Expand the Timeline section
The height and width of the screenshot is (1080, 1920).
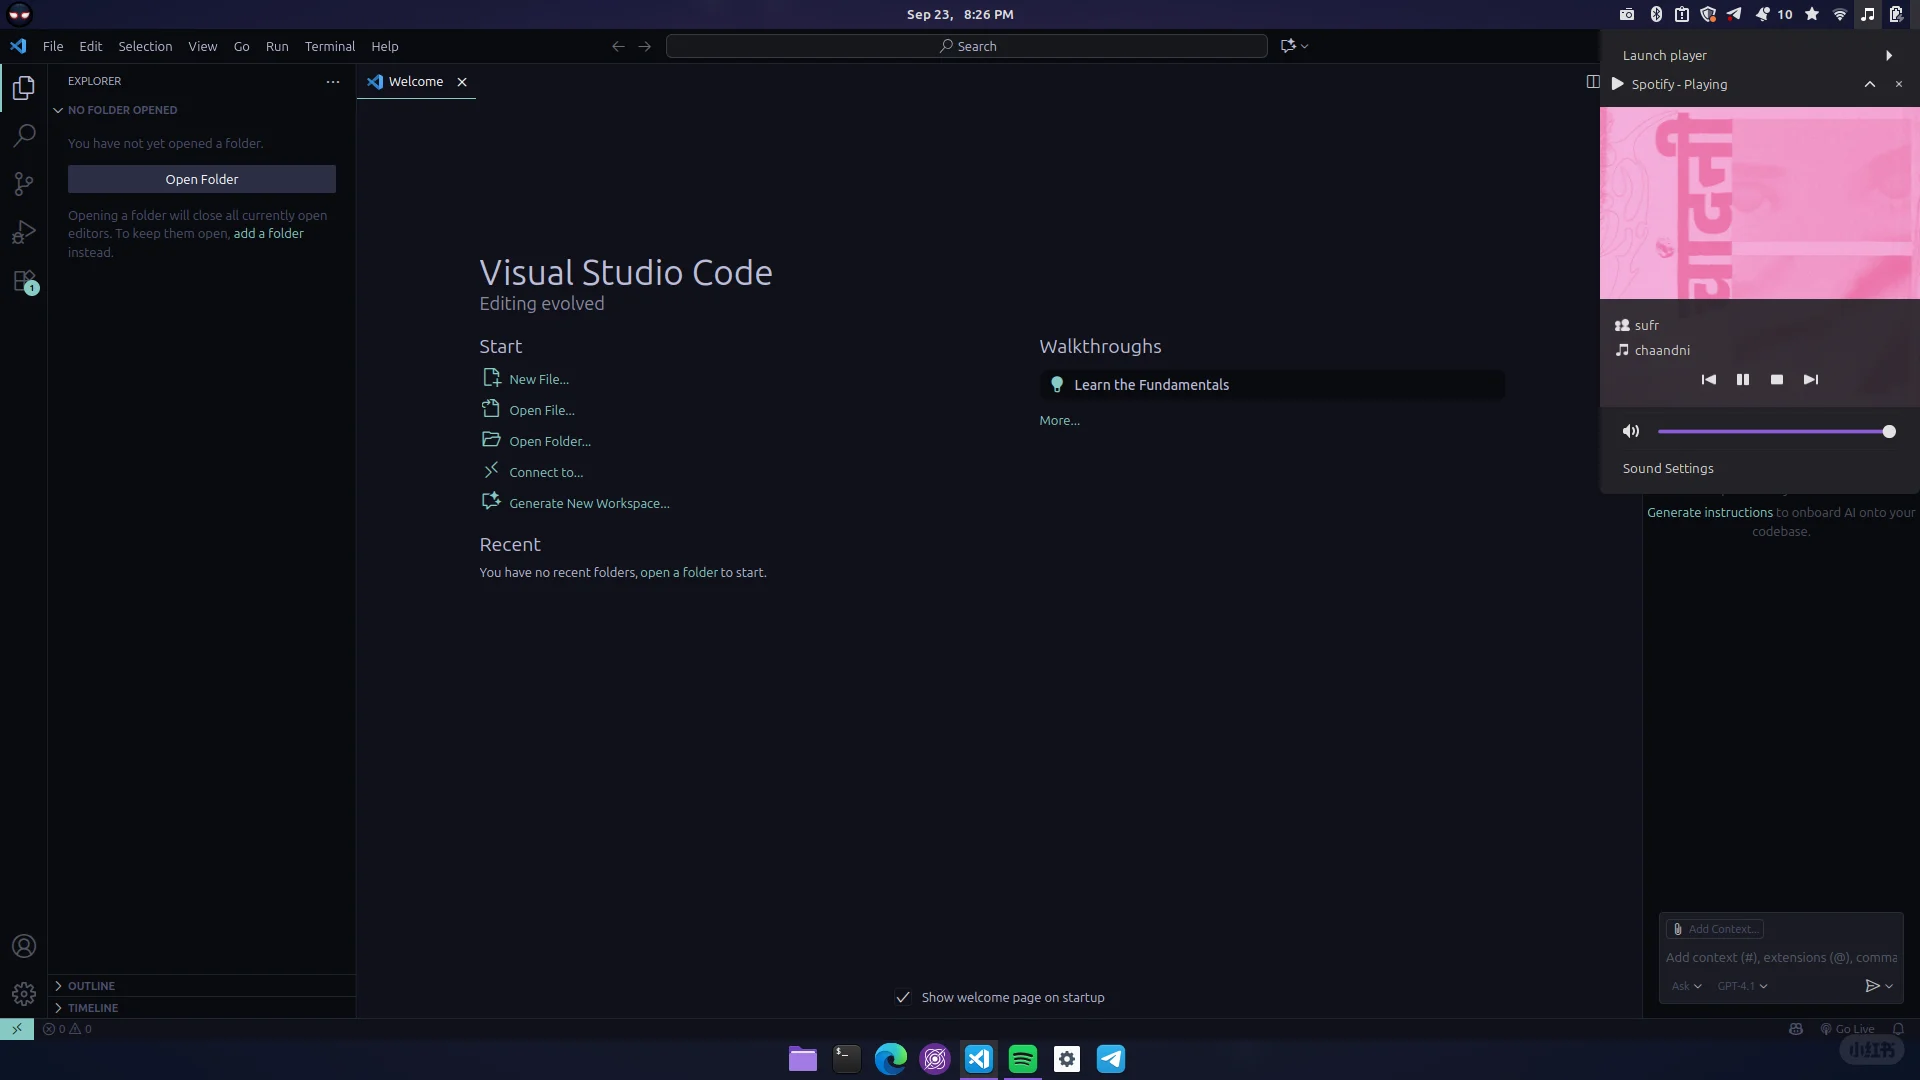click(92, 1008)
